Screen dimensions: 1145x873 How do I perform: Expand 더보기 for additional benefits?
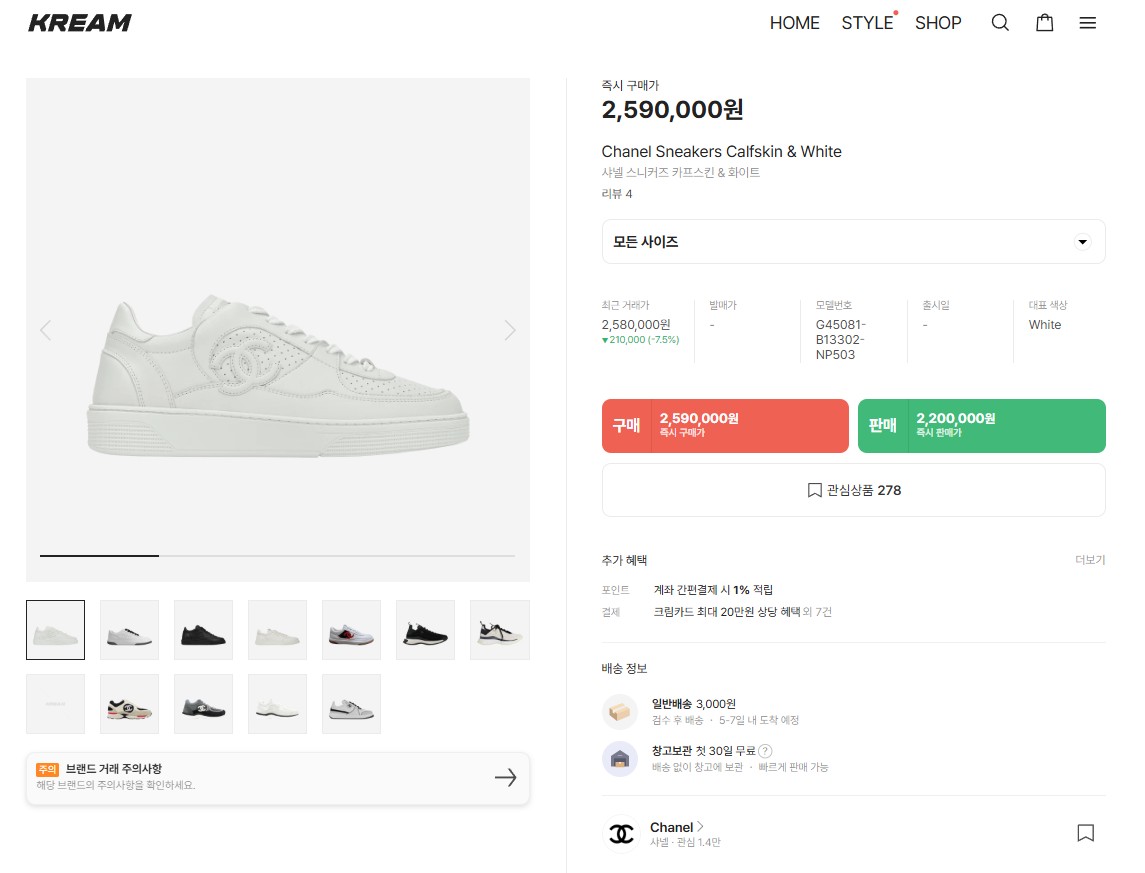(x=1090, y=560)
